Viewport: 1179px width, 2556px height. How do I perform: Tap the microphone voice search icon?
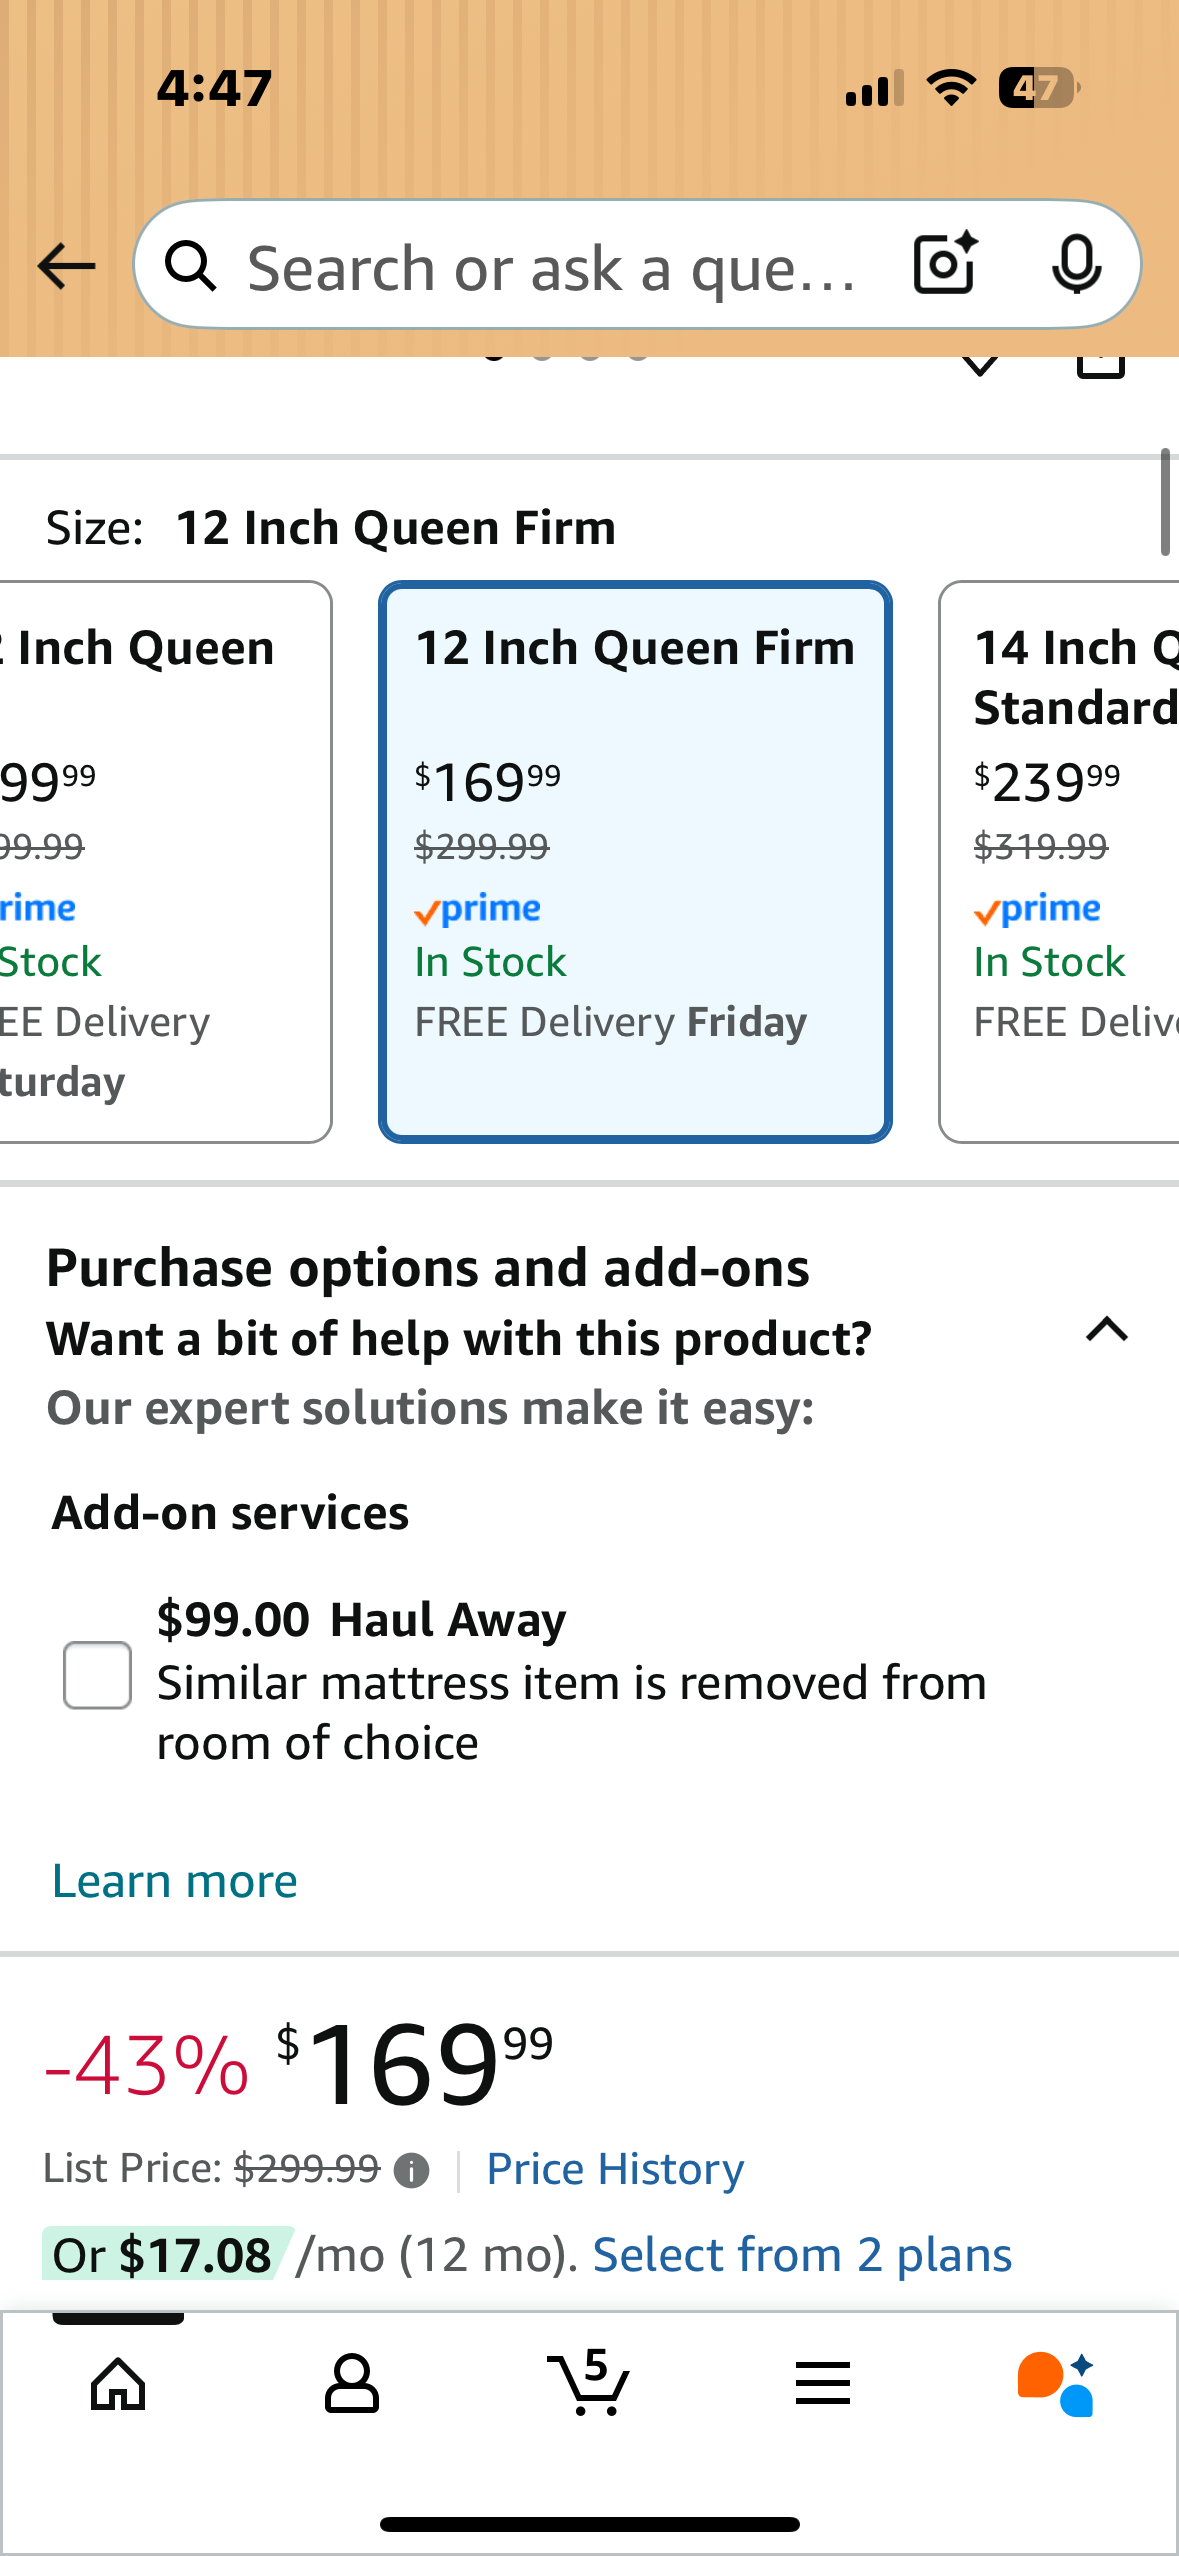1076,265
